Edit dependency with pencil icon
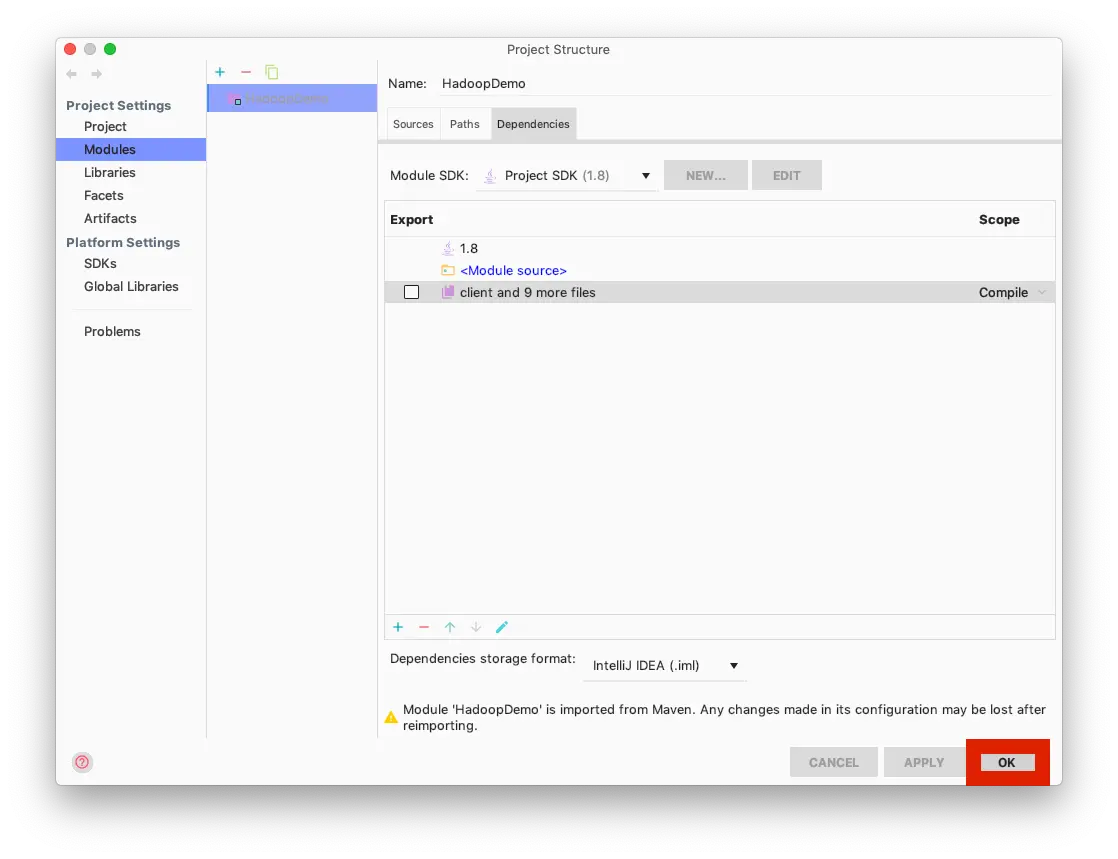 point(502,627)
